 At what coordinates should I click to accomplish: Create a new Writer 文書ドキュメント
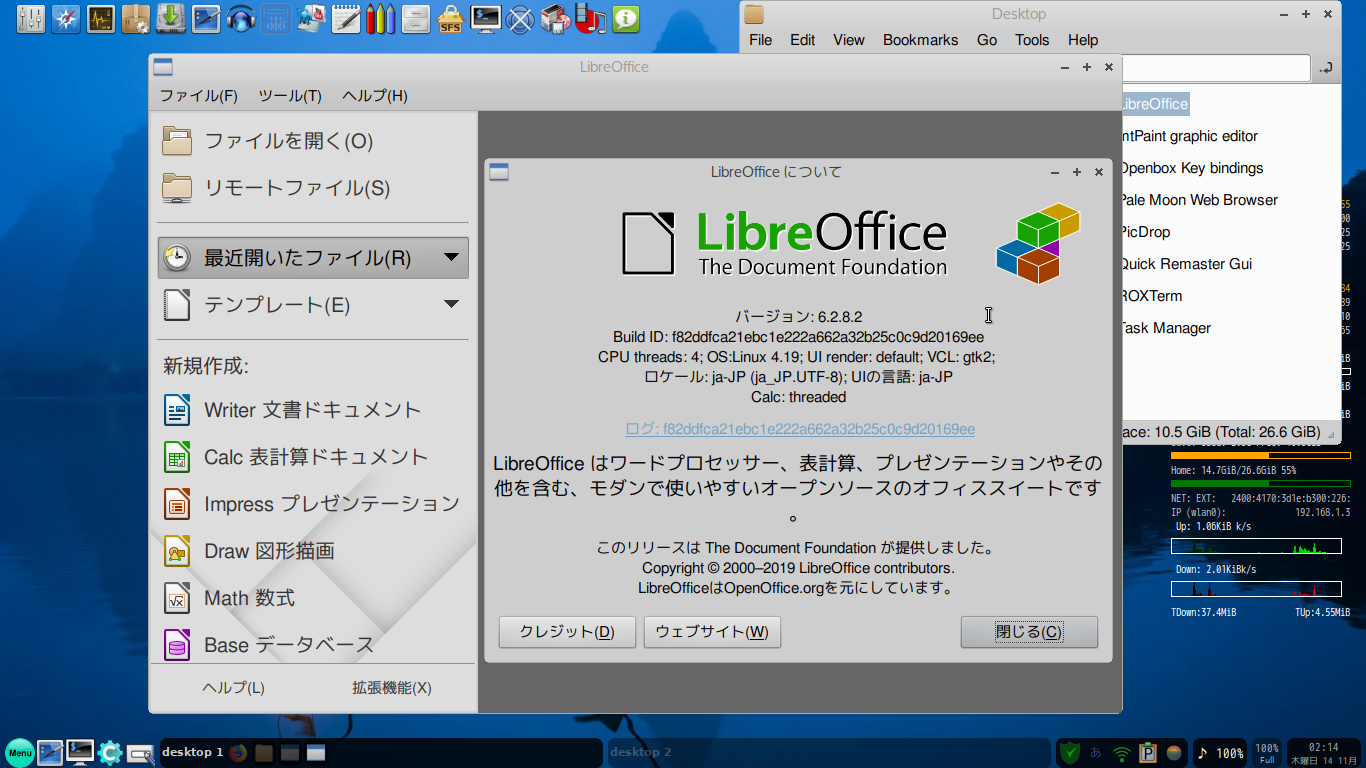coord(313,409)
